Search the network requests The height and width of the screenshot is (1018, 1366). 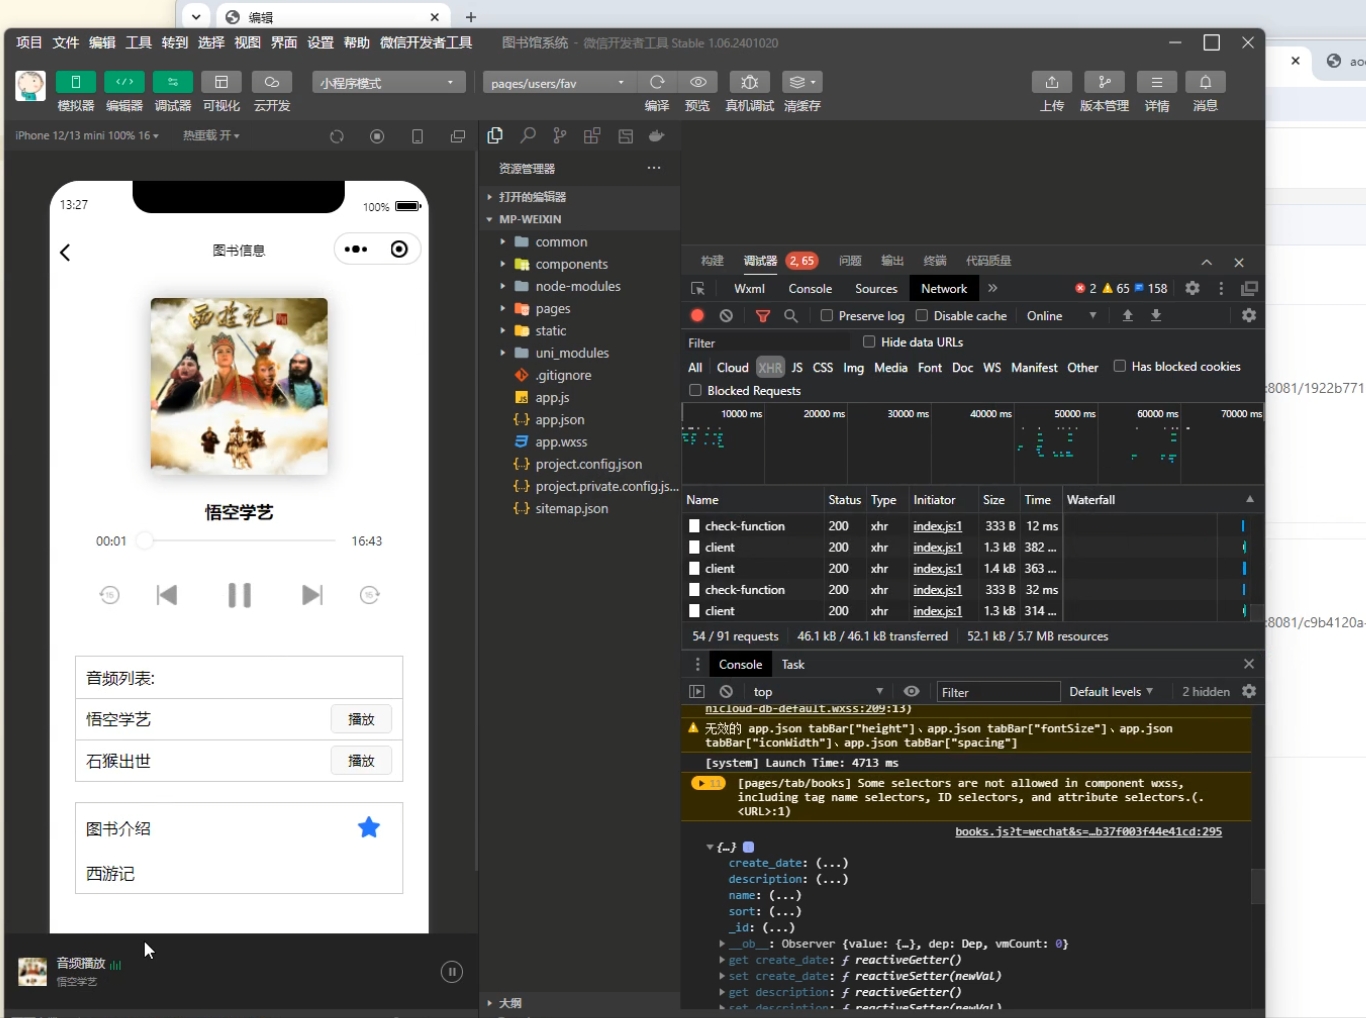tap(791, 315)
